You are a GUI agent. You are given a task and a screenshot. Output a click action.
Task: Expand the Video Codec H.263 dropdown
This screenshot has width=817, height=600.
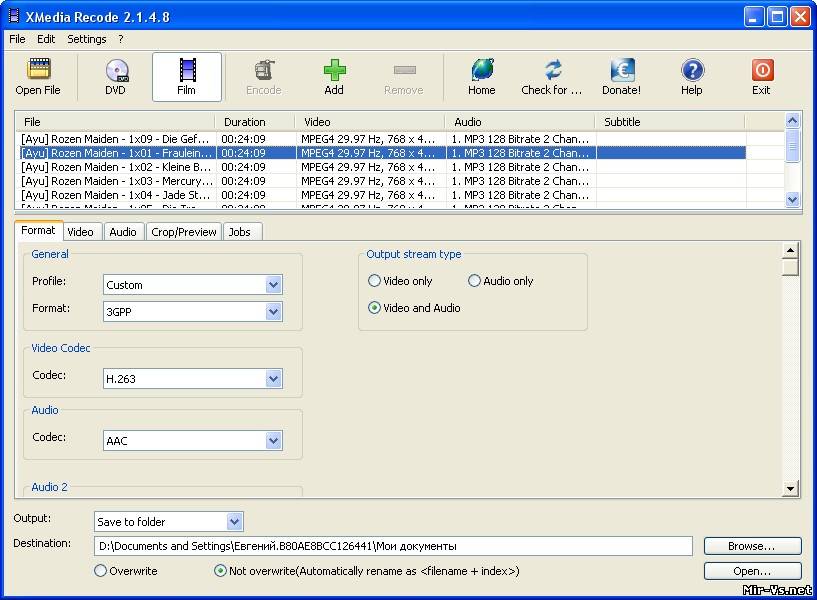pos(273,379)
